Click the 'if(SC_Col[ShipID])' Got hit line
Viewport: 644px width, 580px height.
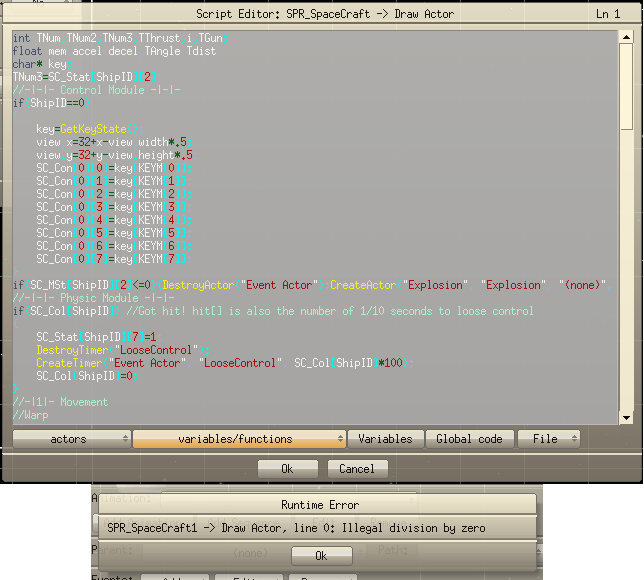click(273, 311)
